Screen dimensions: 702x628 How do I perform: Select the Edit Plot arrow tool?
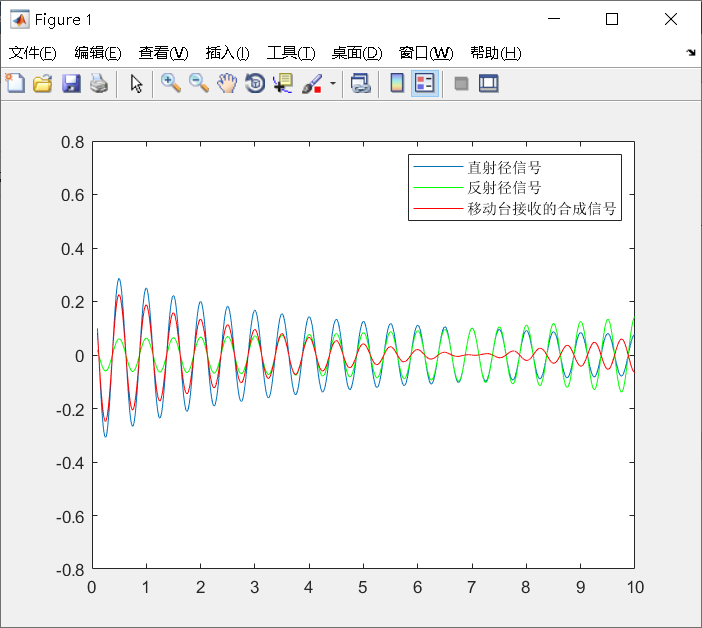136,84
